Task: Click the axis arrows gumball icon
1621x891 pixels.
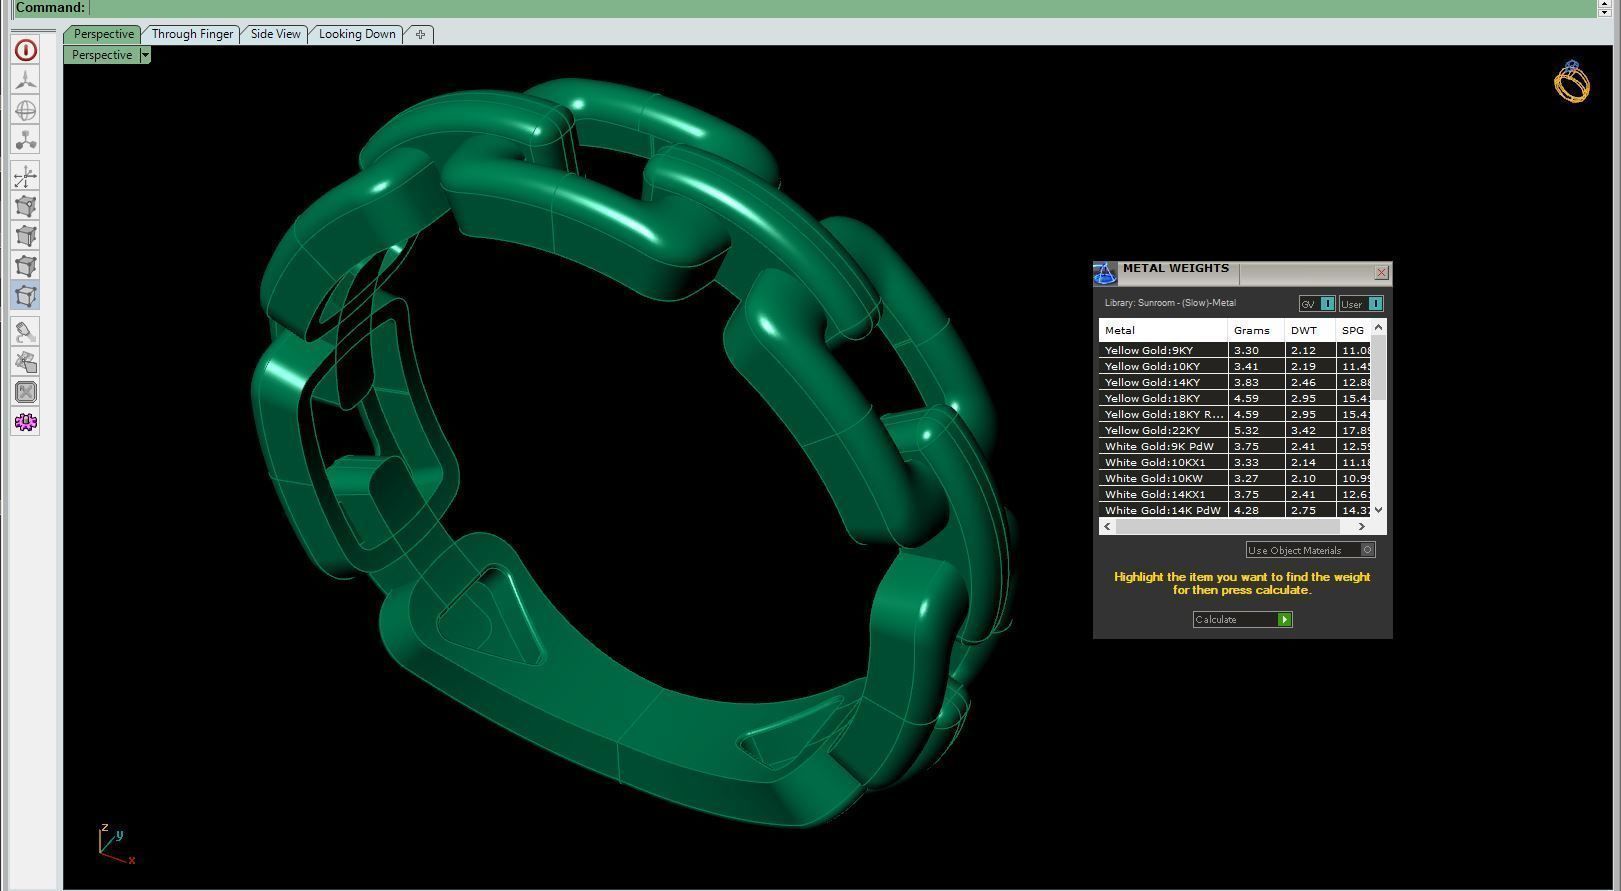Action: click(x=26, y=176)
